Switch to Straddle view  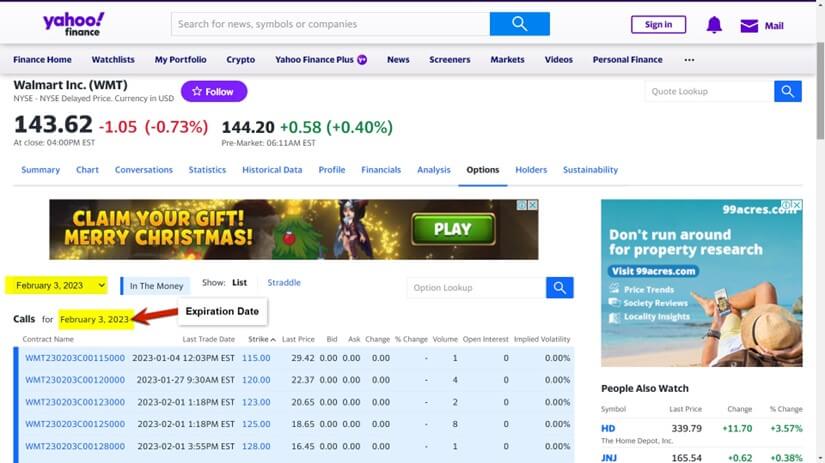click(x=284, y=283)
